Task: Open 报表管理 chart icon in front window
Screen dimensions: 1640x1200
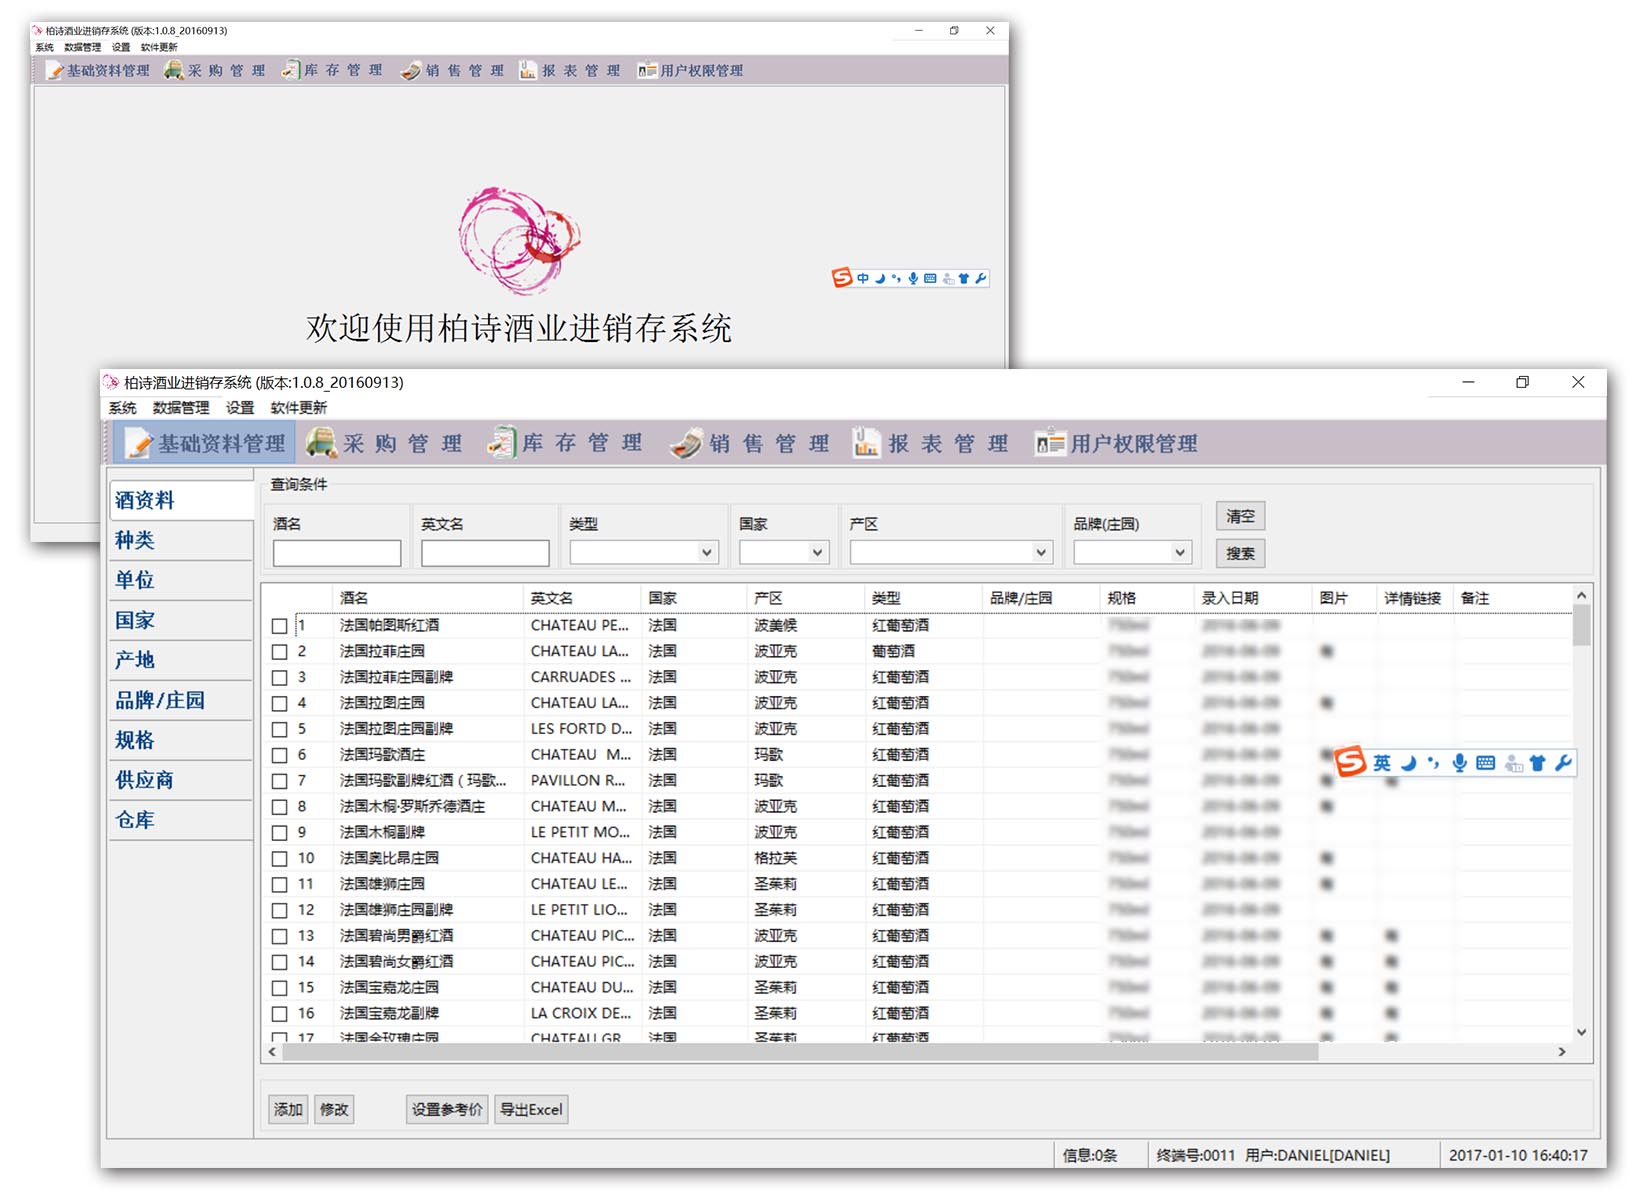Action: point(866,442)
